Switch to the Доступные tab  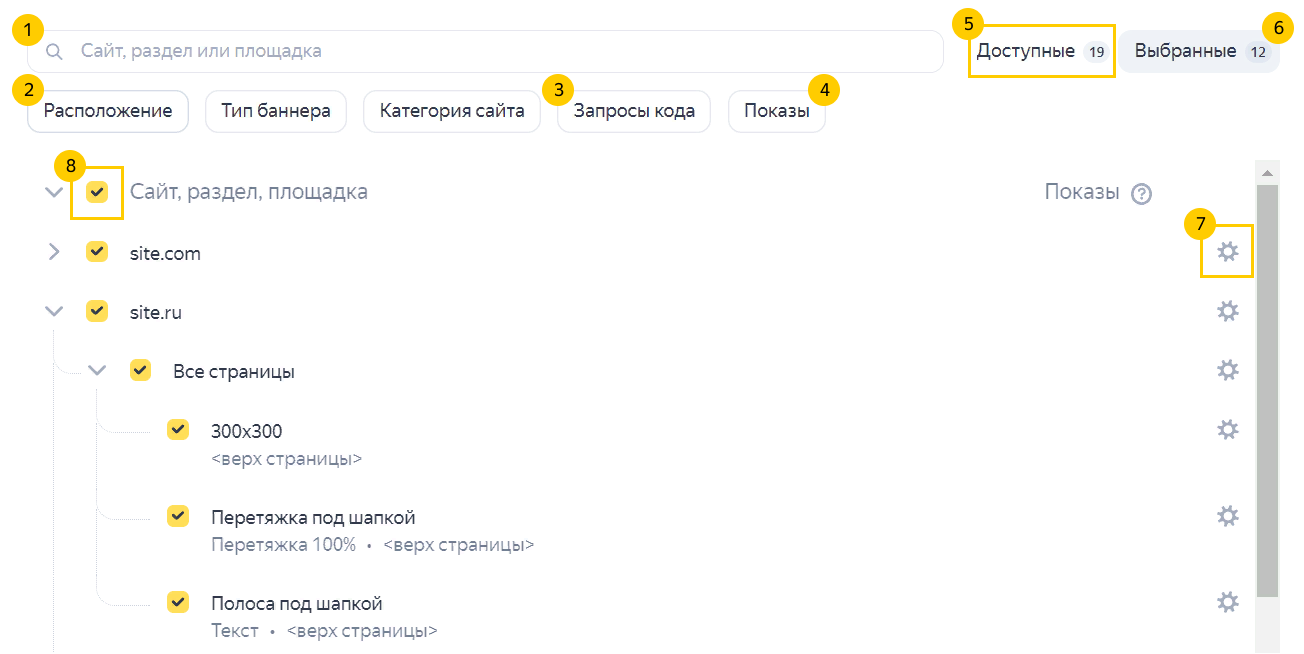(1041, 51)
